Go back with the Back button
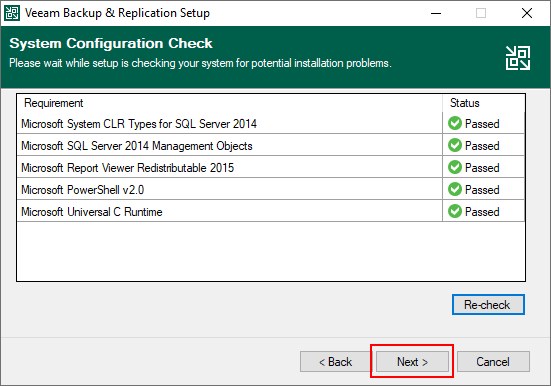The image size is (551, 386). click(336, 361)
